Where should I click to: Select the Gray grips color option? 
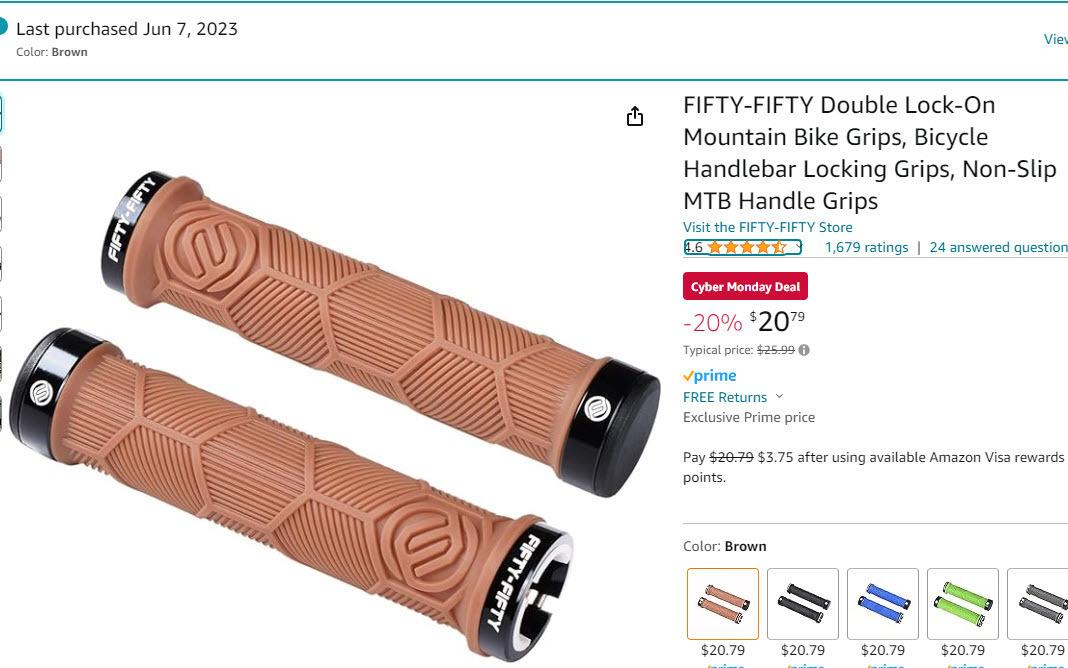1037,604
